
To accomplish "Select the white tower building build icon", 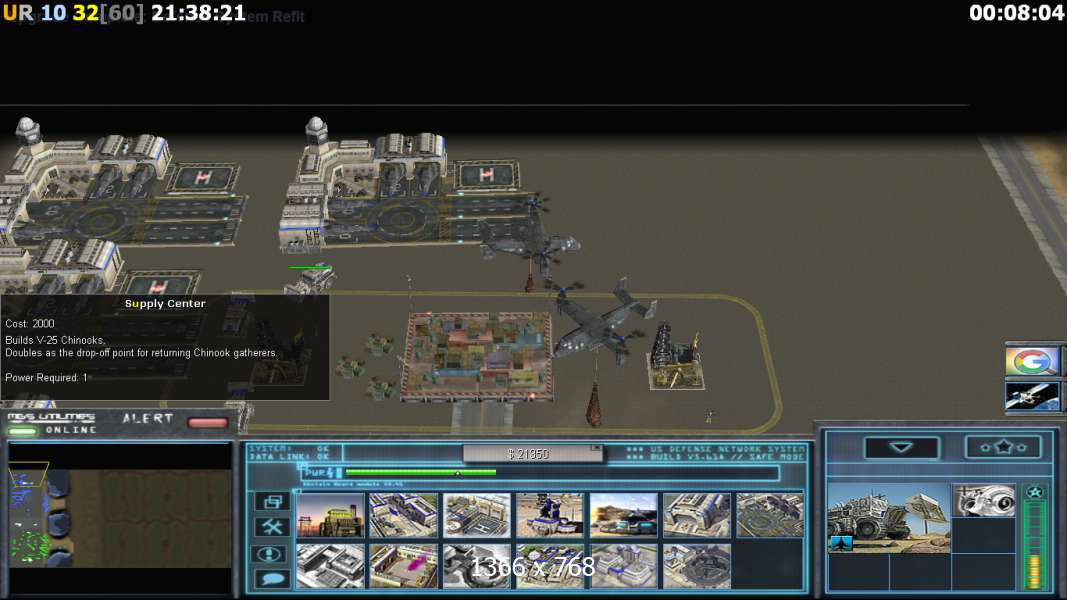I will coord(623,566).
